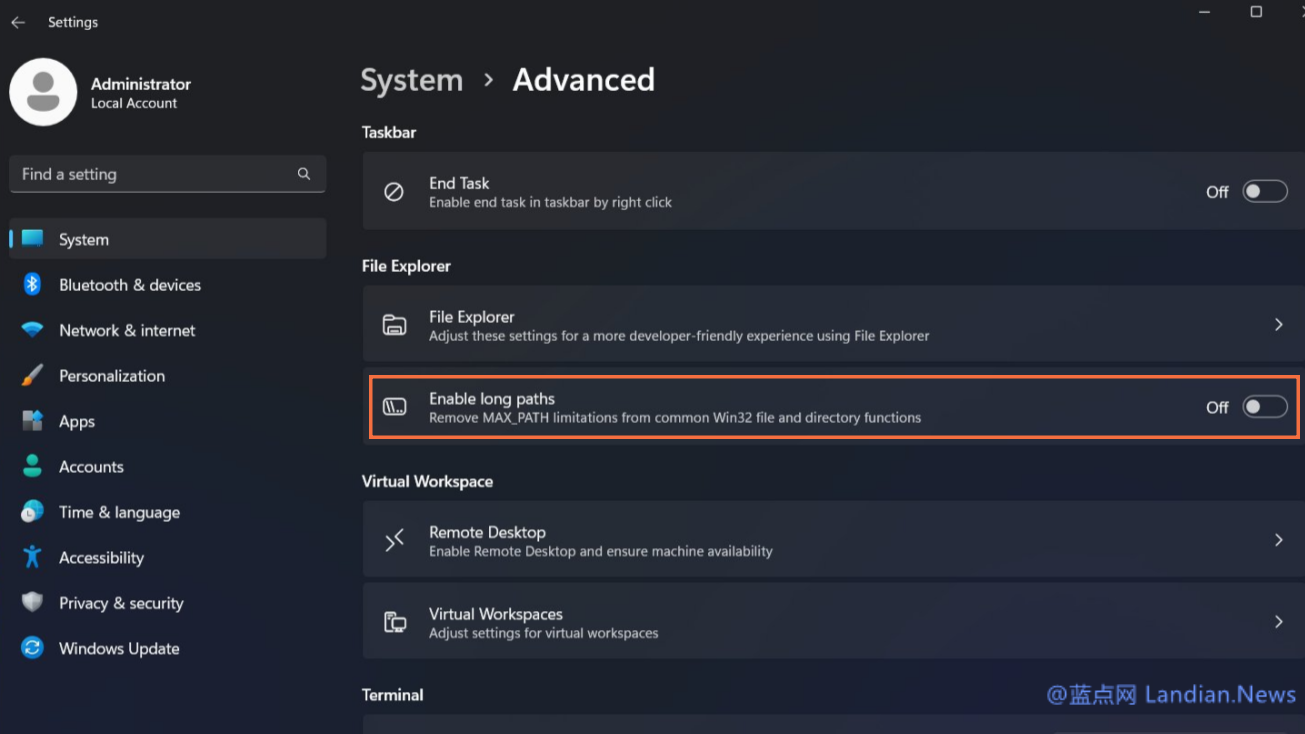Open Personalization settings
1305x734 pixels.
tap(167, 376)
